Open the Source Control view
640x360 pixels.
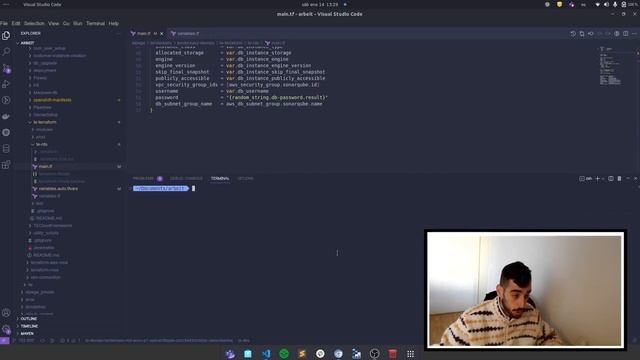pos(6,68)
